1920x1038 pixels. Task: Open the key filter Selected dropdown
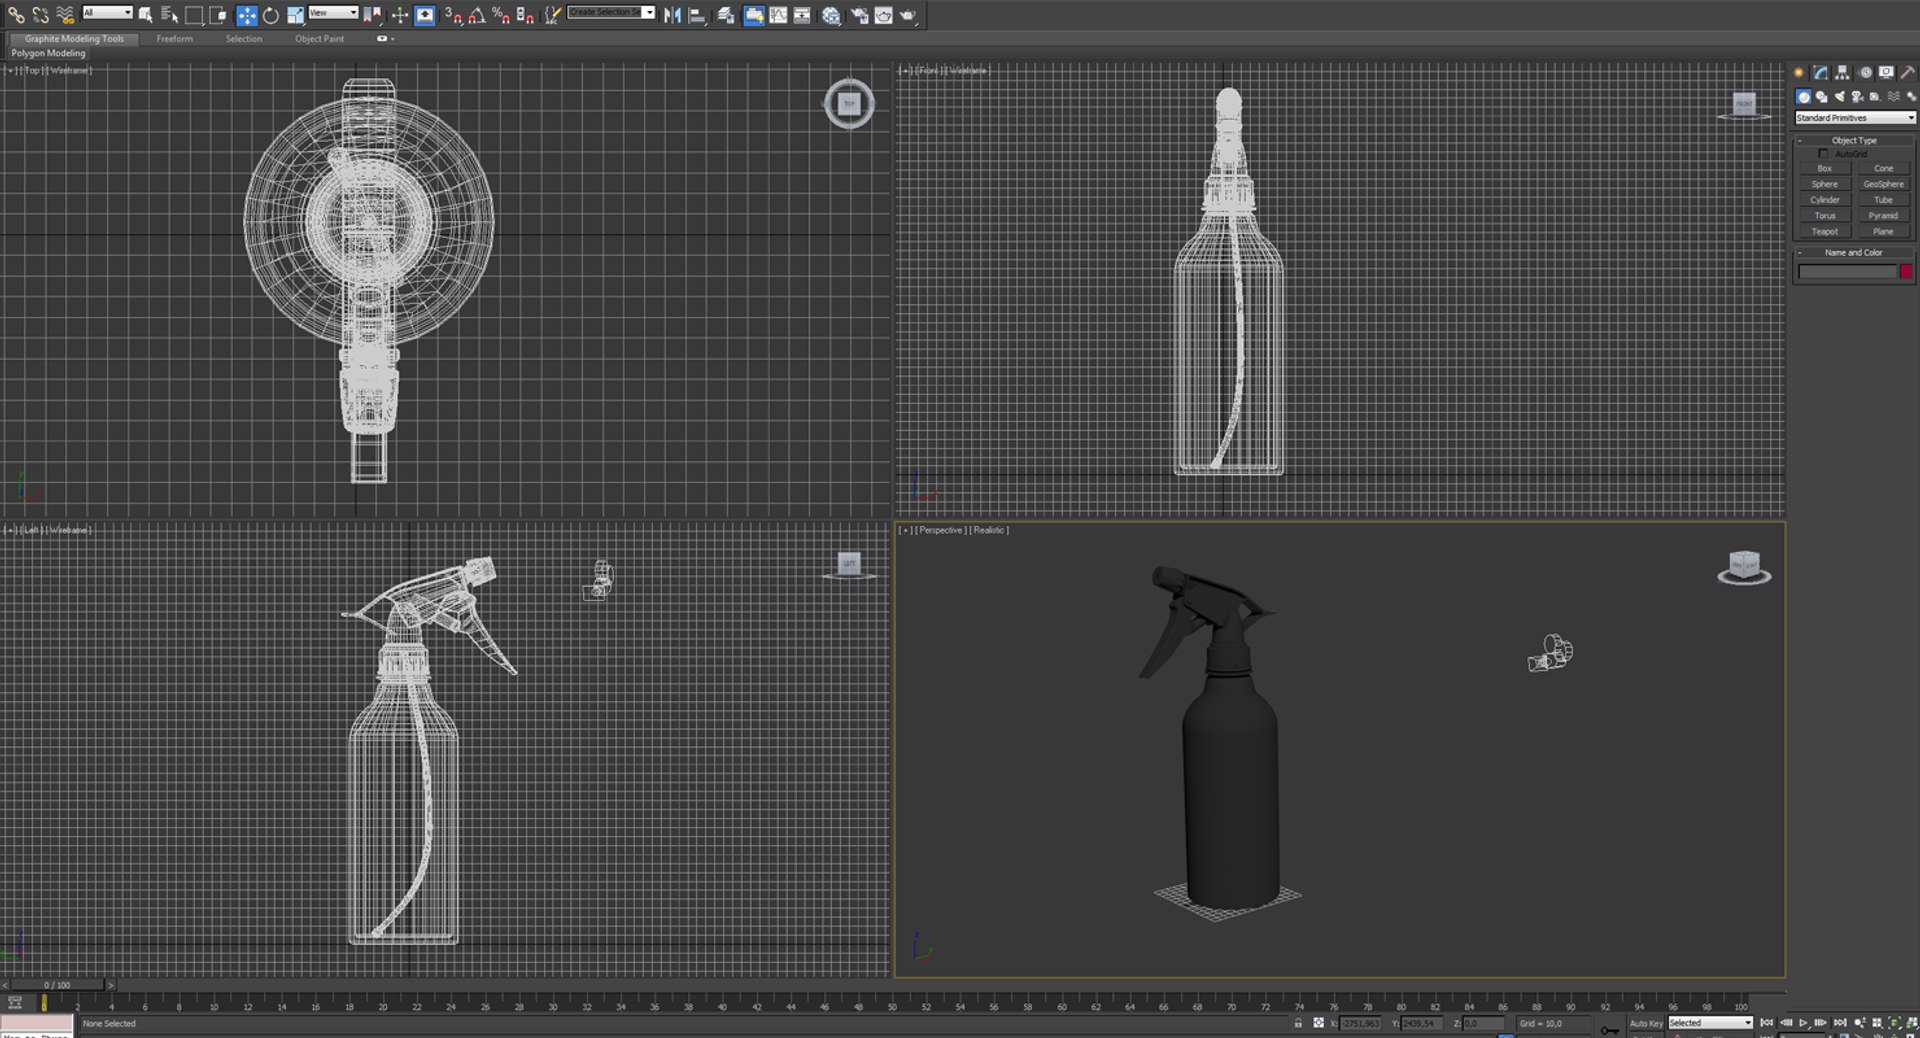pyautogui.click(x=1710, y=1023)
